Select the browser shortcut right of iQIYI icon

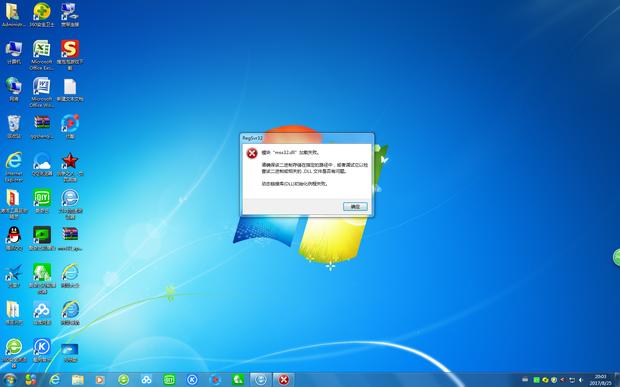70,203
